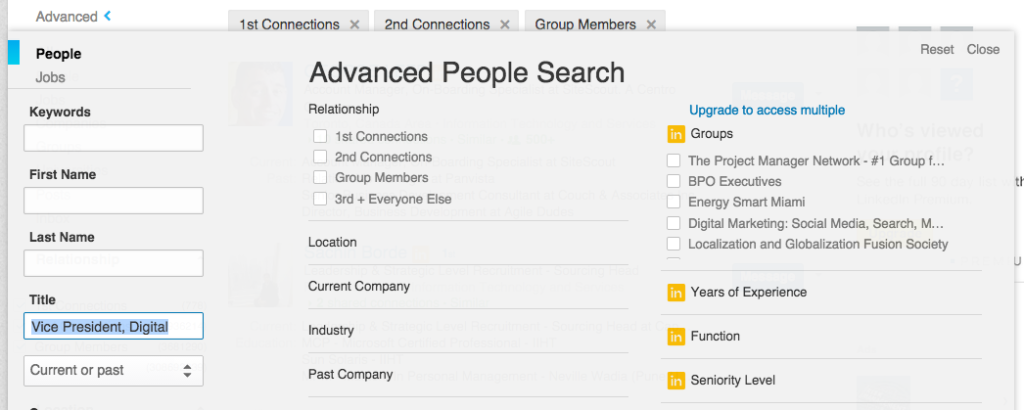The image size is (1024, 410).
Task: Remove the Group Members filter tag
Action: [651, 25]
